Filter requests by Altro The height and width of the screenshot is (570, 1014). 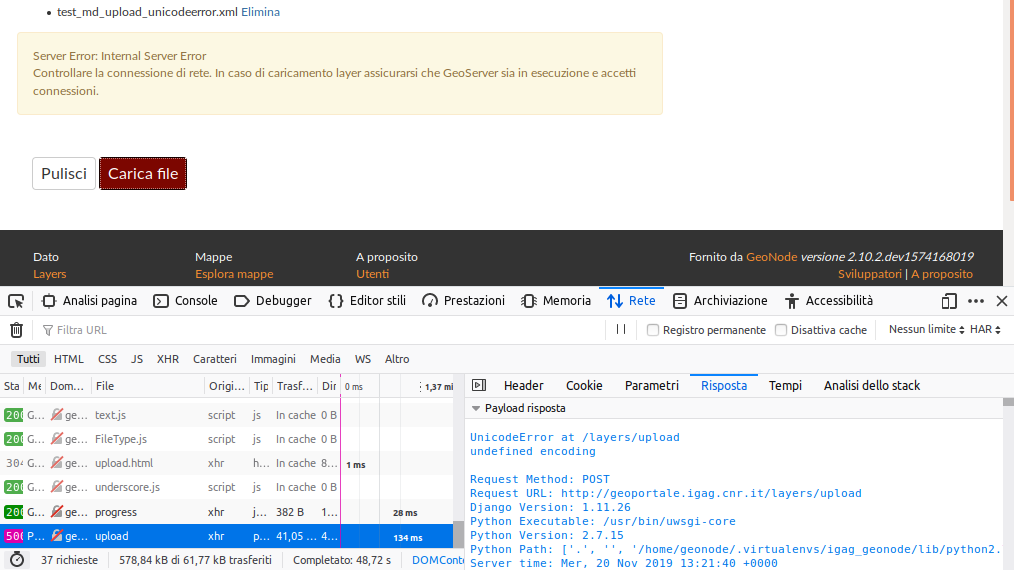tap(397, 359)
